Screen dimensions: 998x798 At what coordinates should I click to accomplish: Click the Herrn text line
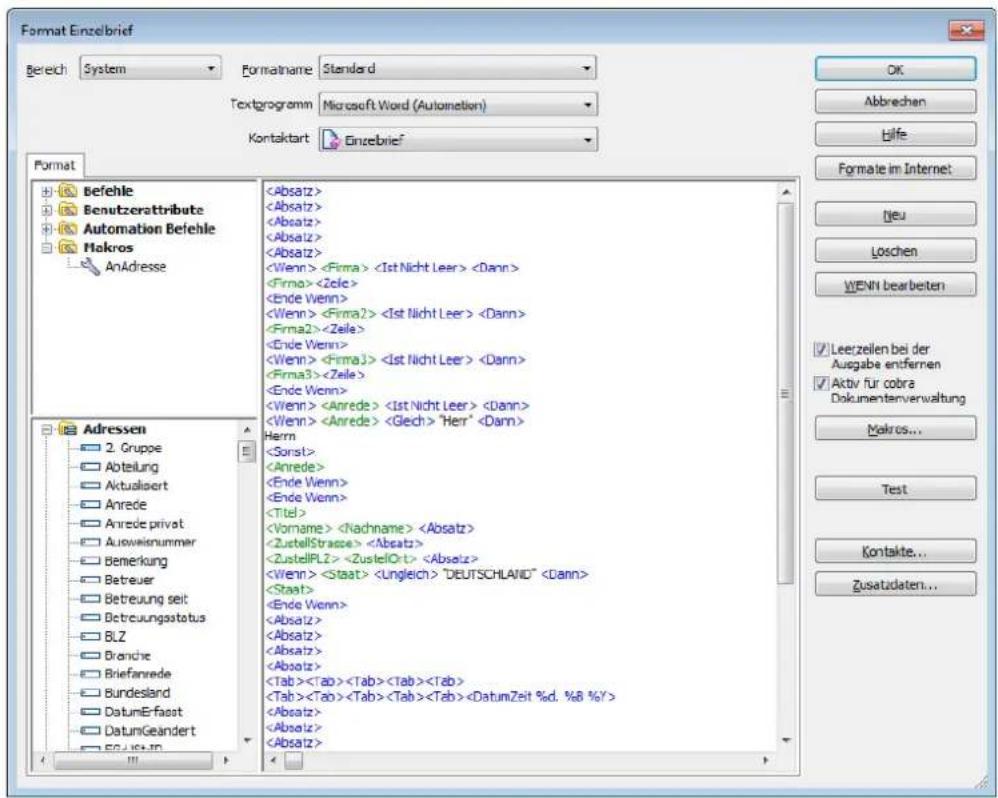point(280,437)
